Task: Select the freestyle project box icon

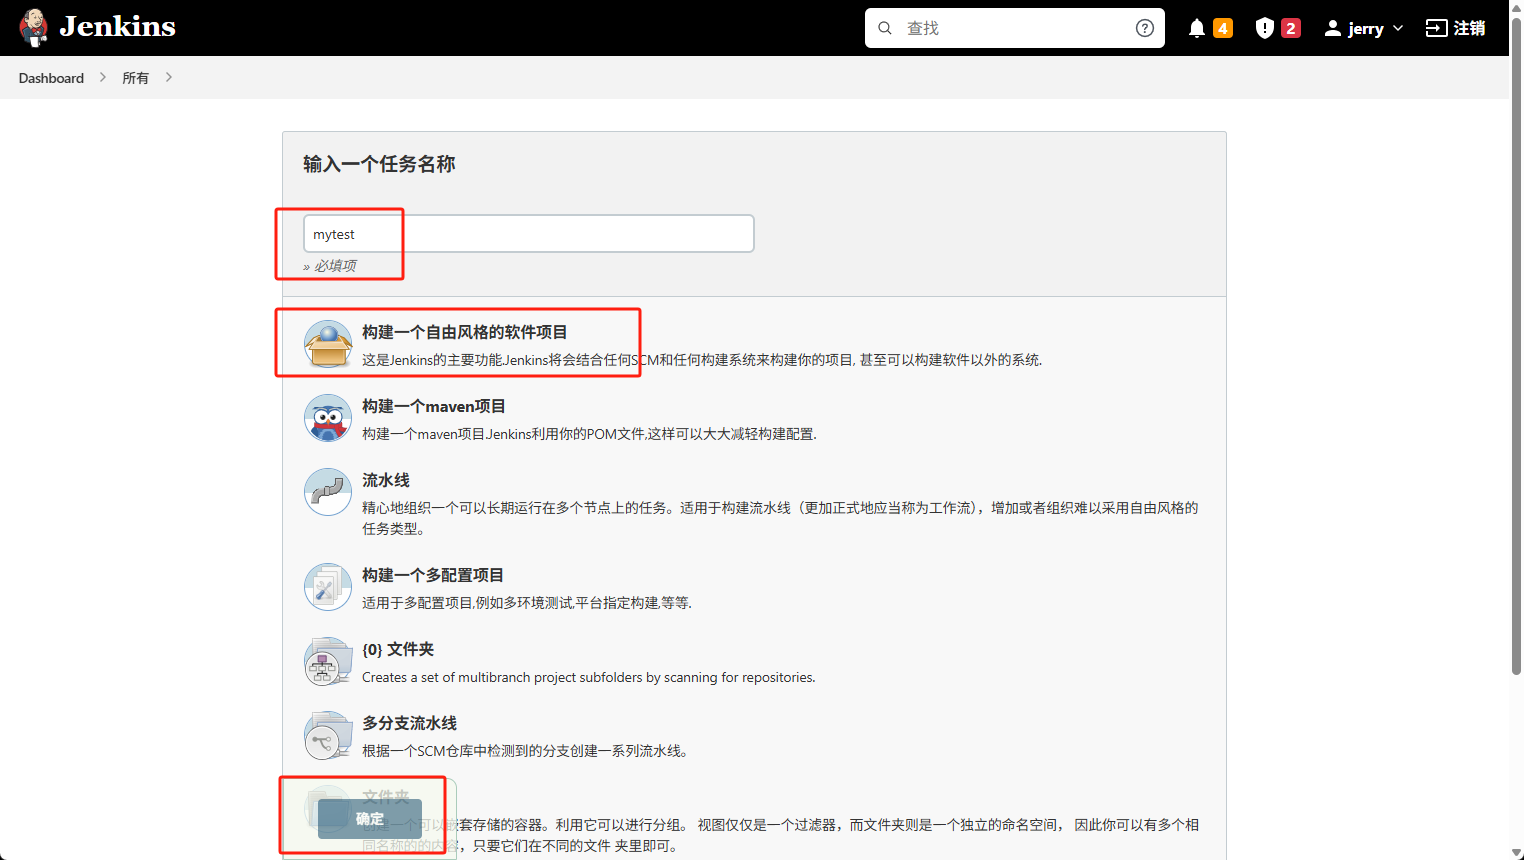Action: pyautogui.click(x=328, y=344)
